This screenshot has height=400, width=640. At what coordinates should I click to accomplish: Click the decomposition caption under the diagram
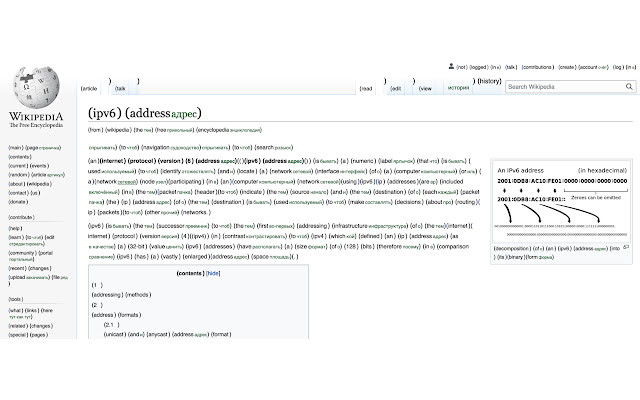[x=557, y=253]
